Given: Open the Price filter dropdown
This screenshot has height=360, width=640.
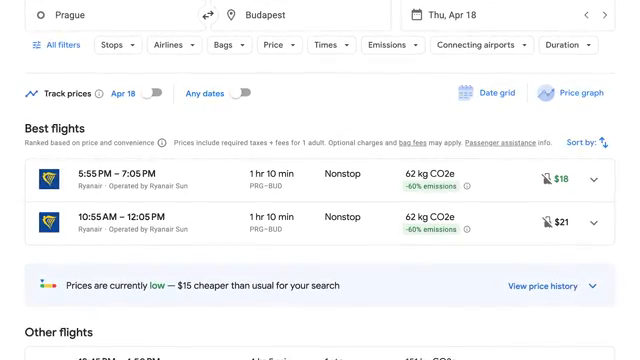Looking at the screenshot, I should coord(280,45).
